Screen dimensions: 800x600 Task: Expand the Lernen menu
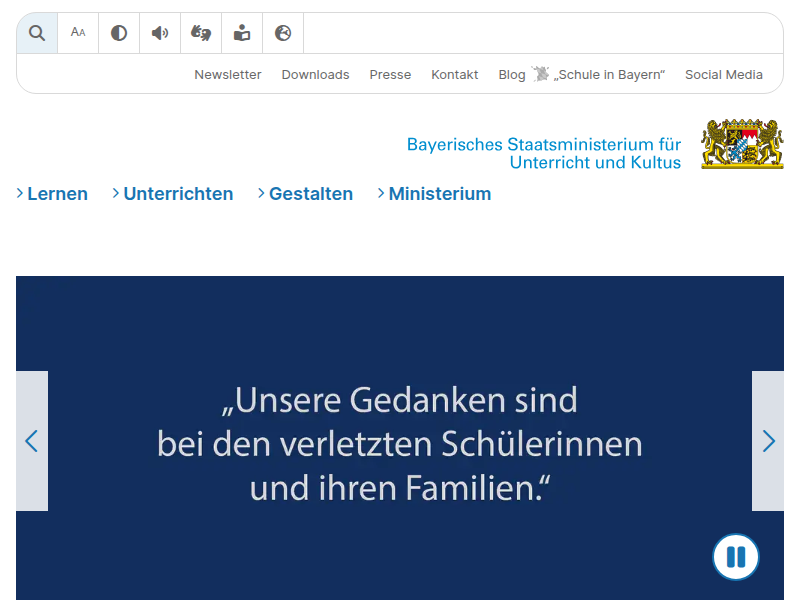coord(52,194)
